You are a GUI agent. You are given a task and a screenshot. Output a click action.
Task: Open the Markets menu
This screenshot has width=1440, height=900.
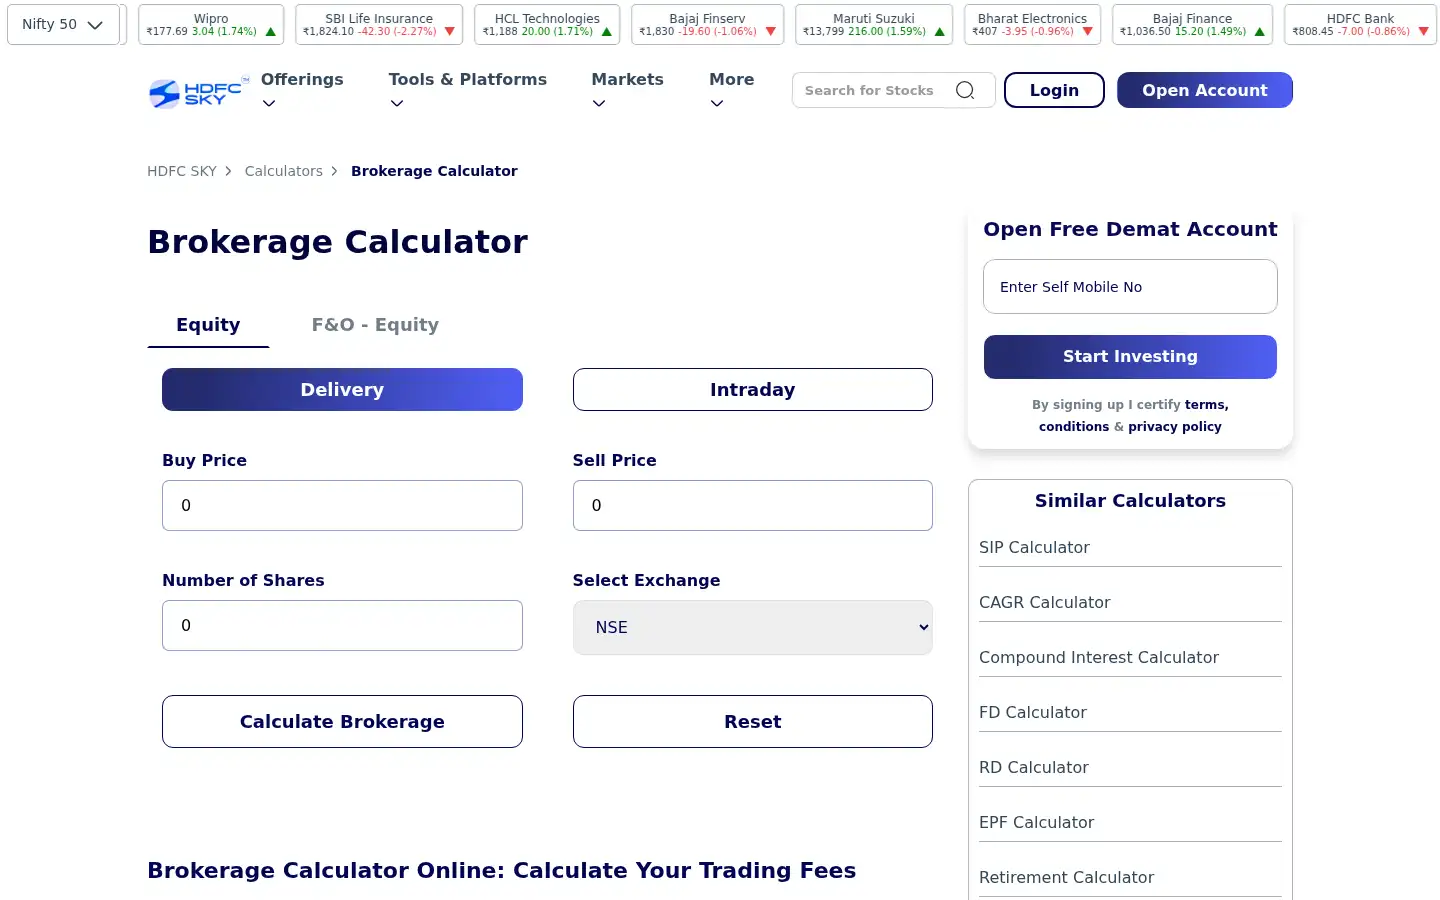[x=627, y=79]
